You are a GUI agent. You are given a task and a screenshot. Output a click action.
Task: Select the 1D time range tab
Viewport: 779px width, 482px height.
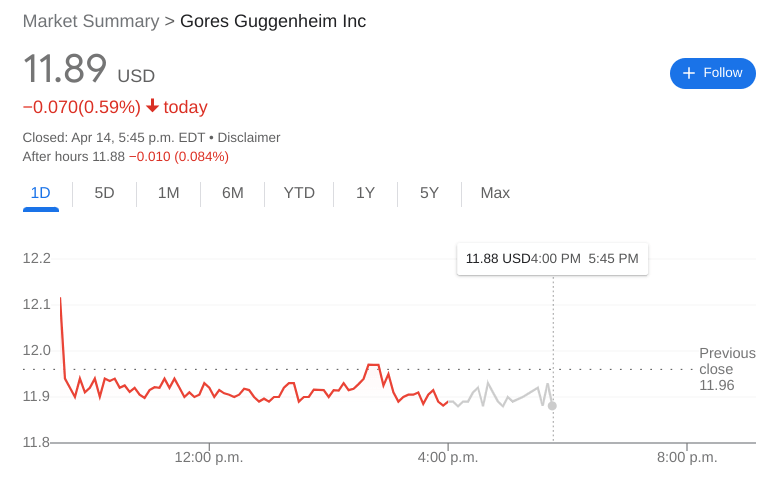(x=41, y=193)
